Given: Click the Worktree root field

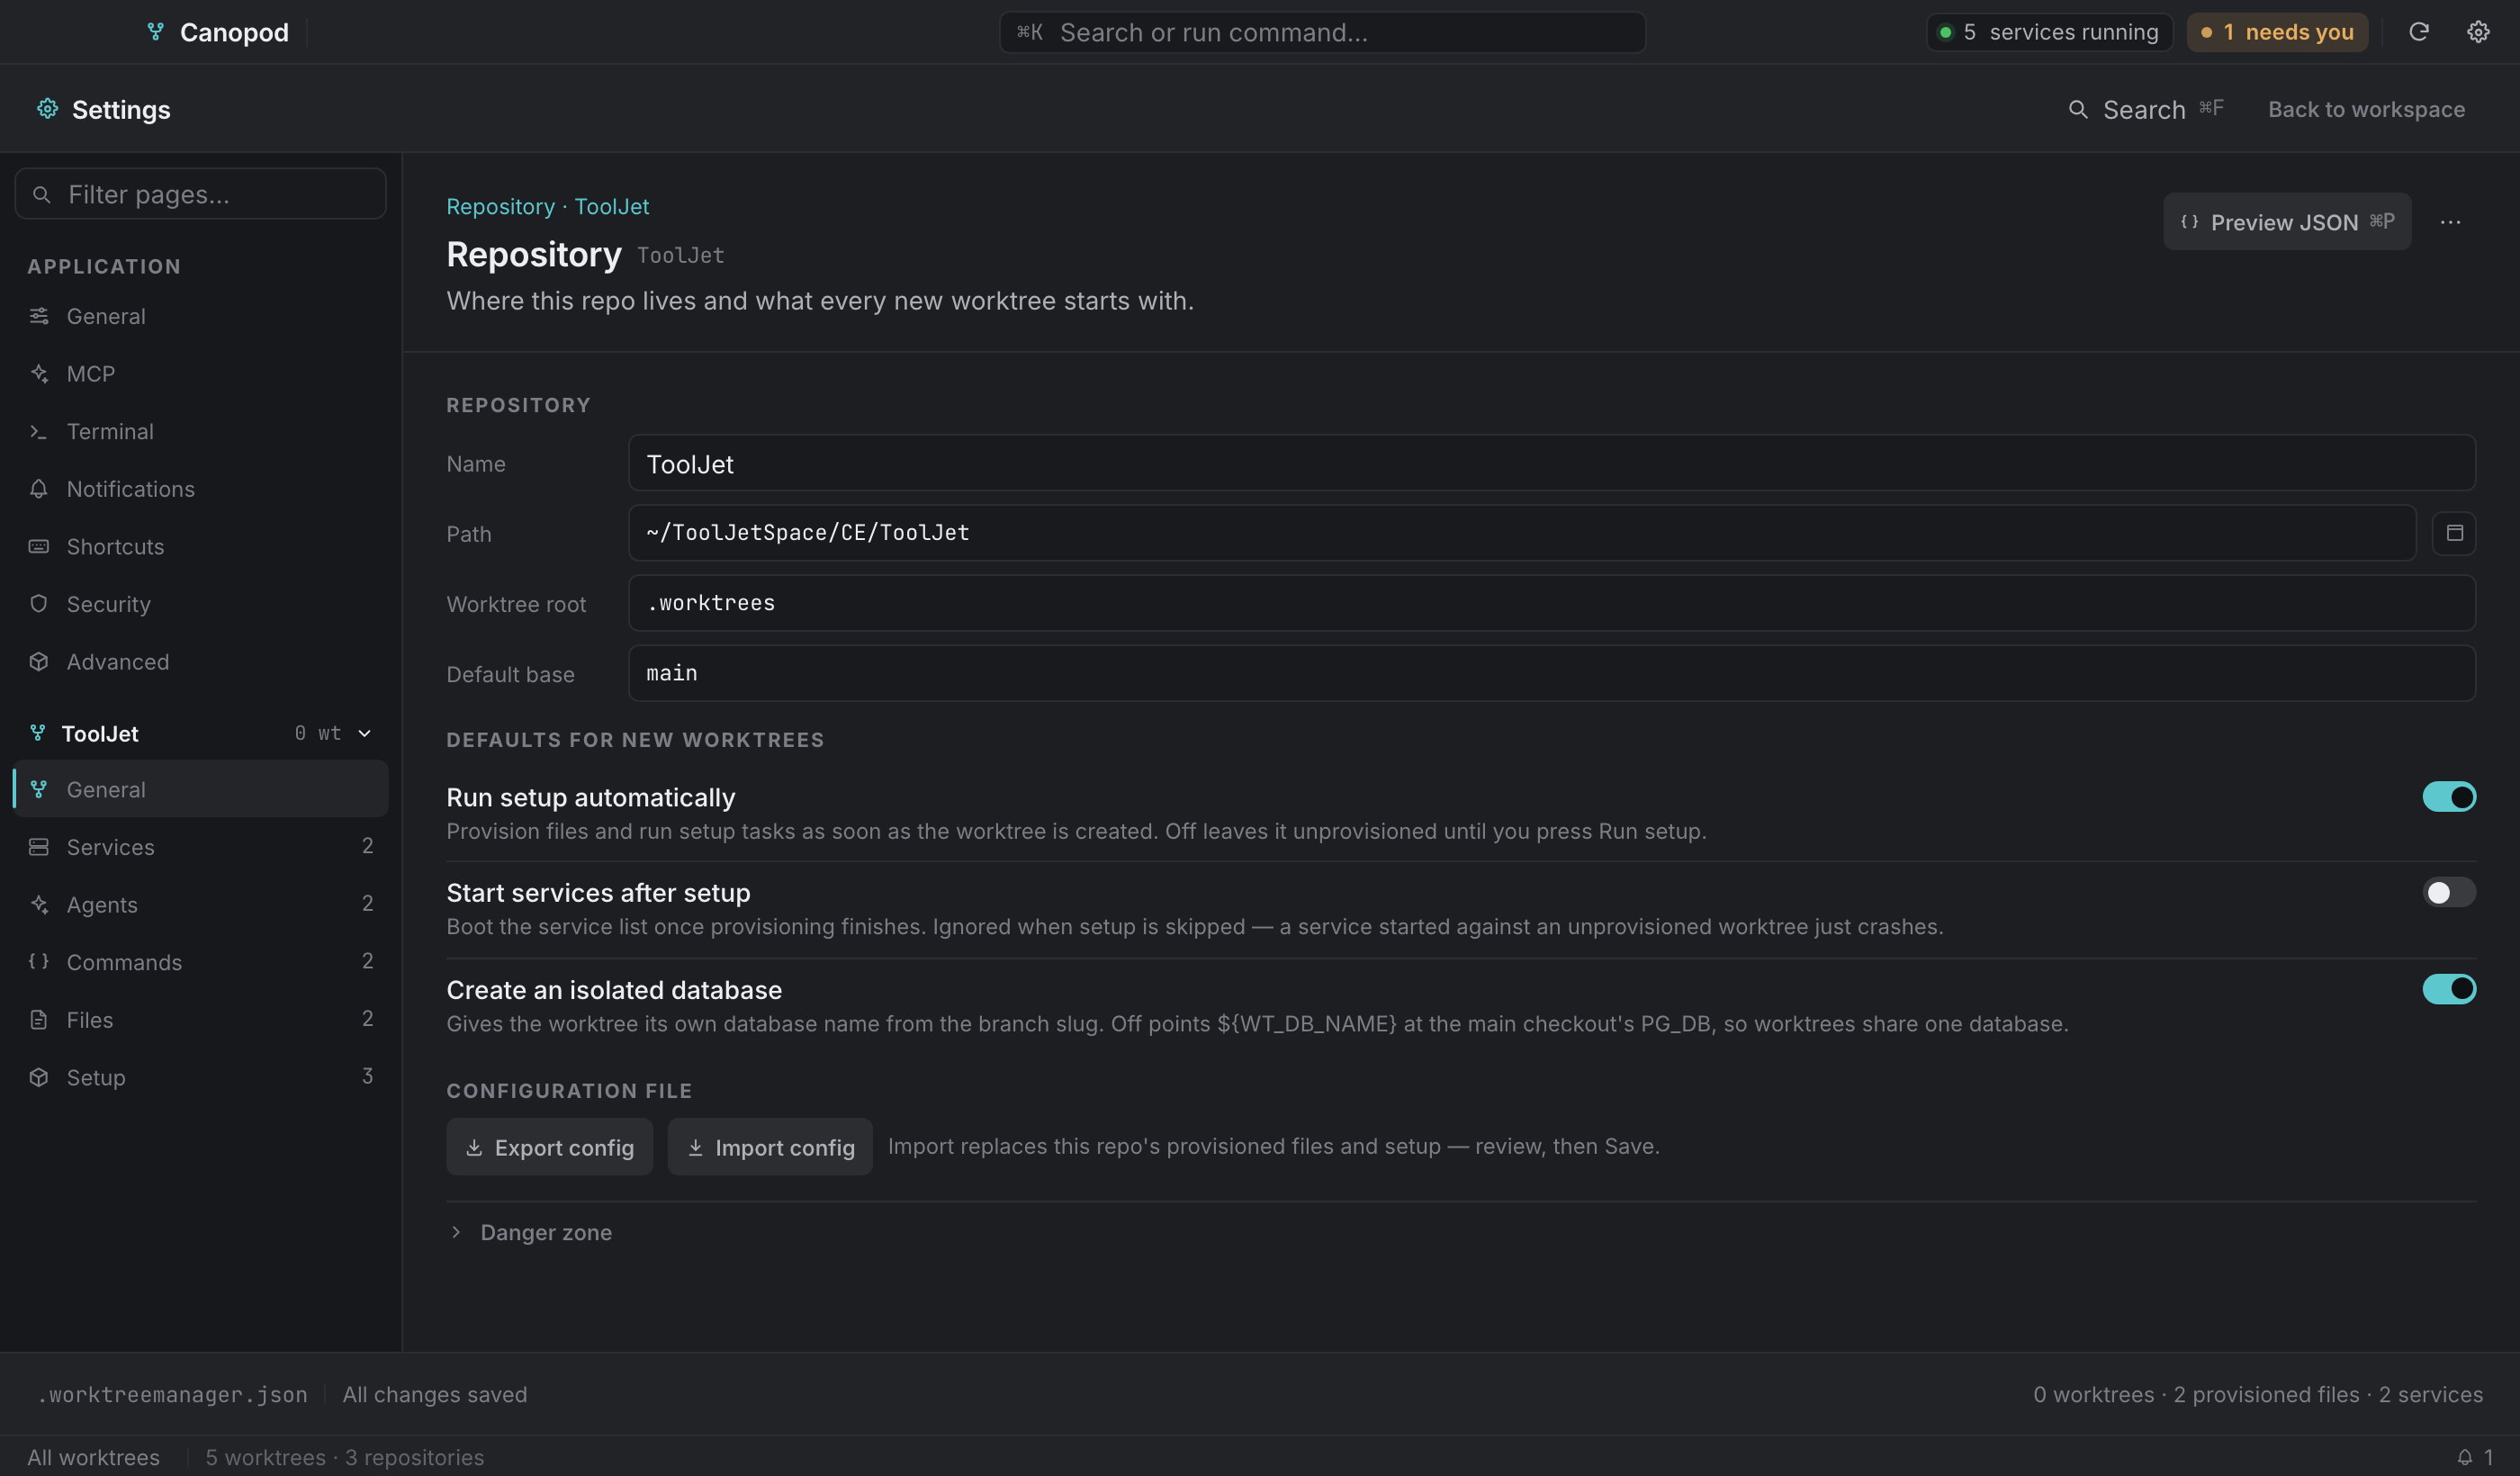Looking at the screenshot, I should click(x=1552, y=603).
